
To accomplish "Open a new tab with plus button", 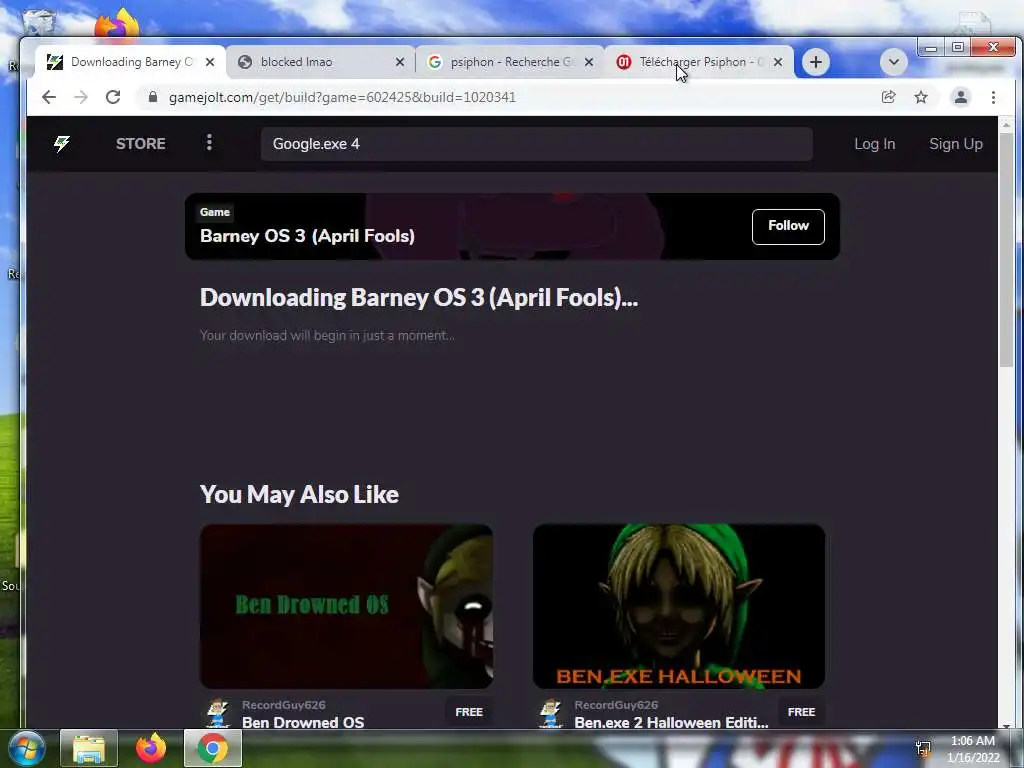I will coord(816,62).
